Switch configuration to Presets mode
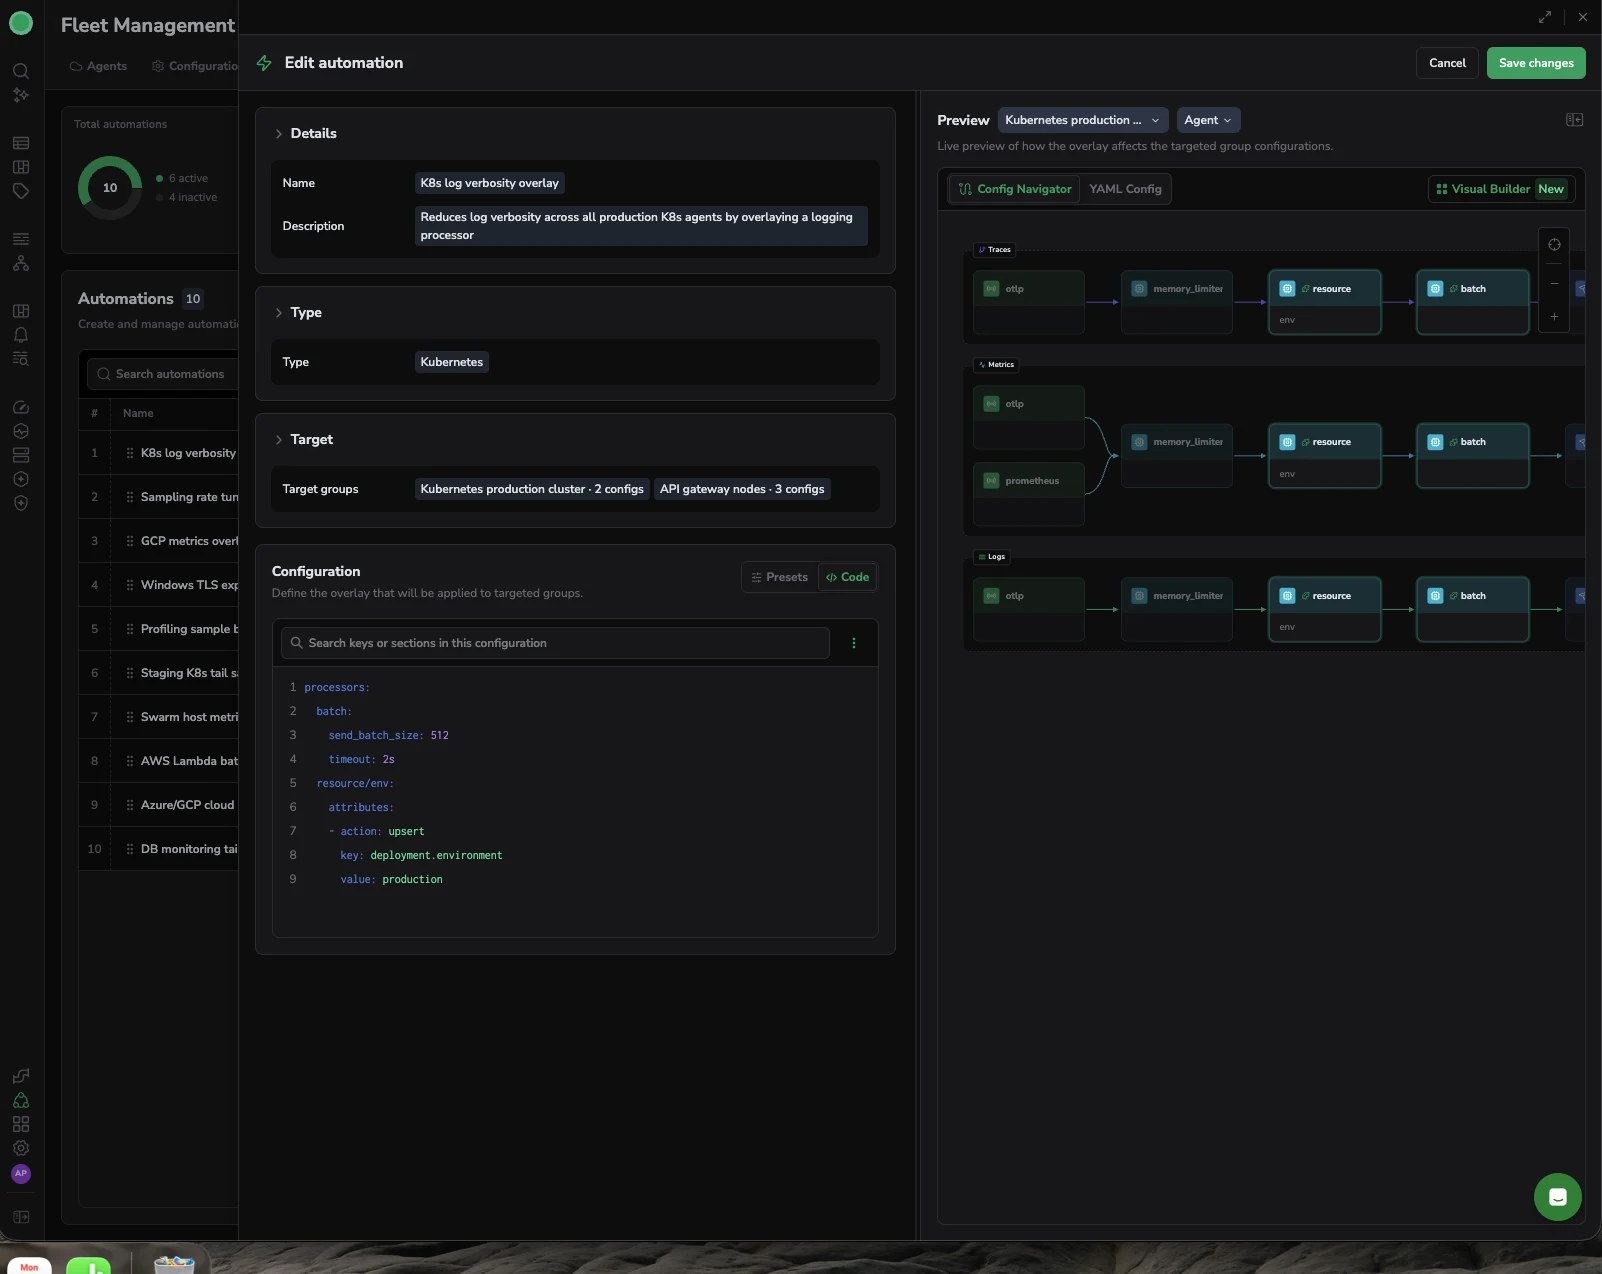Image resolution: width=1602 pixels, height=1274 pixels. coord(780,577)
